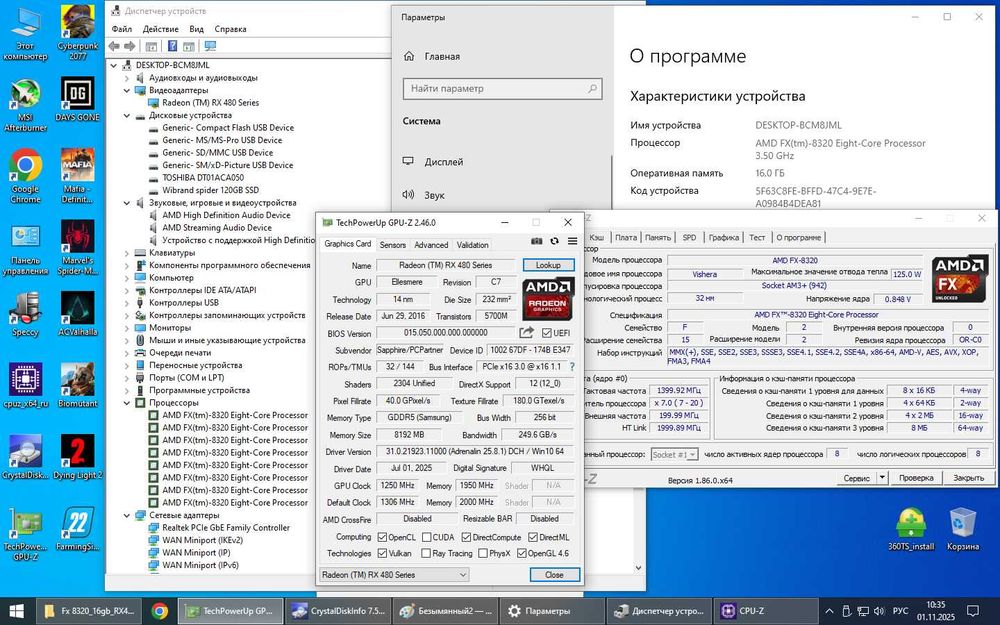Click the Найти параметр search field
The width and height of the screenshot is (1000, 625).
coord(503,89)
